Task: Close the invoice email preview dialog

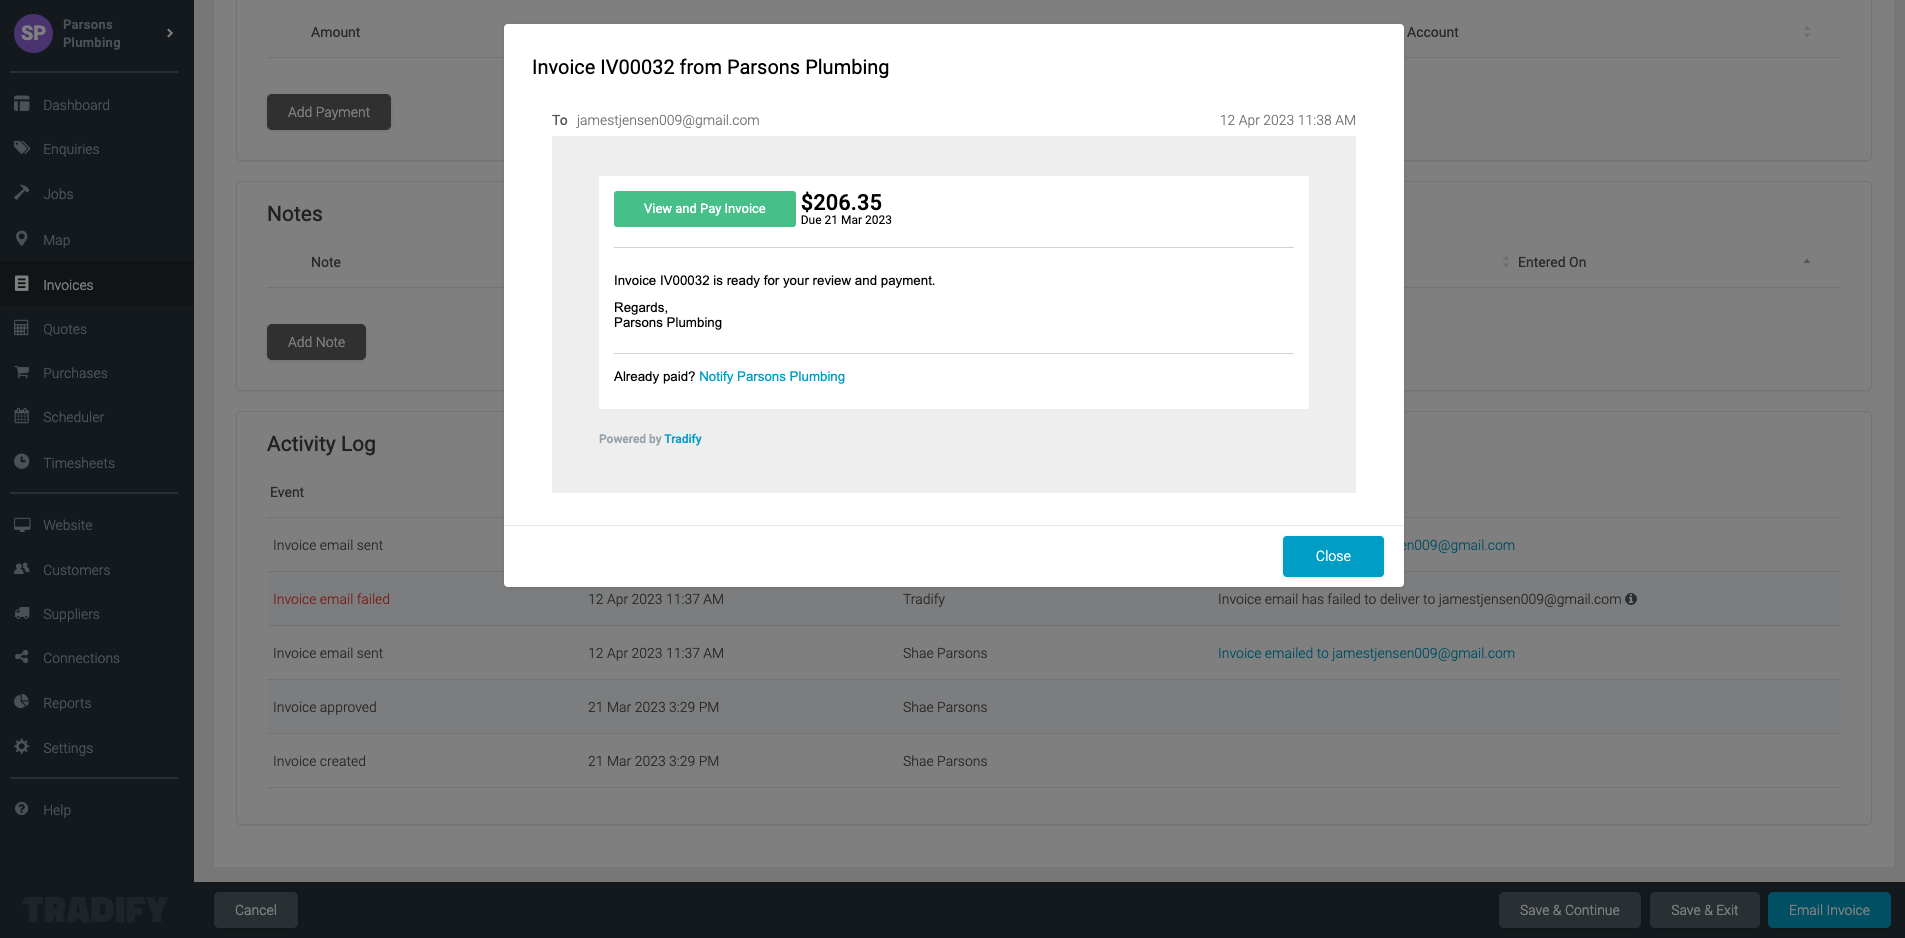Action: [x=1332, y=556]
